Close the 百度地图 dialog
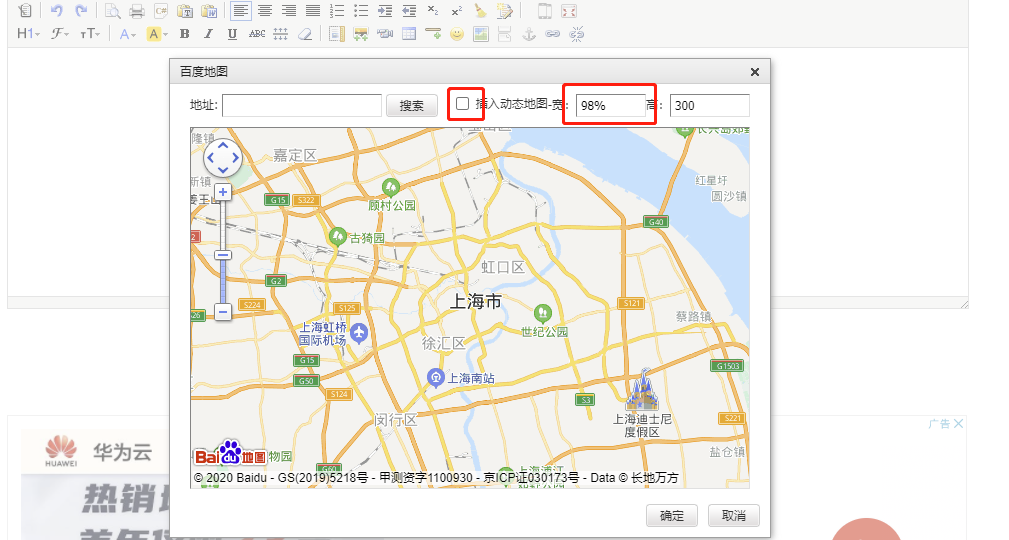Image resolution: width=1009 pixels, height=540 pixels. pos(755,72)
